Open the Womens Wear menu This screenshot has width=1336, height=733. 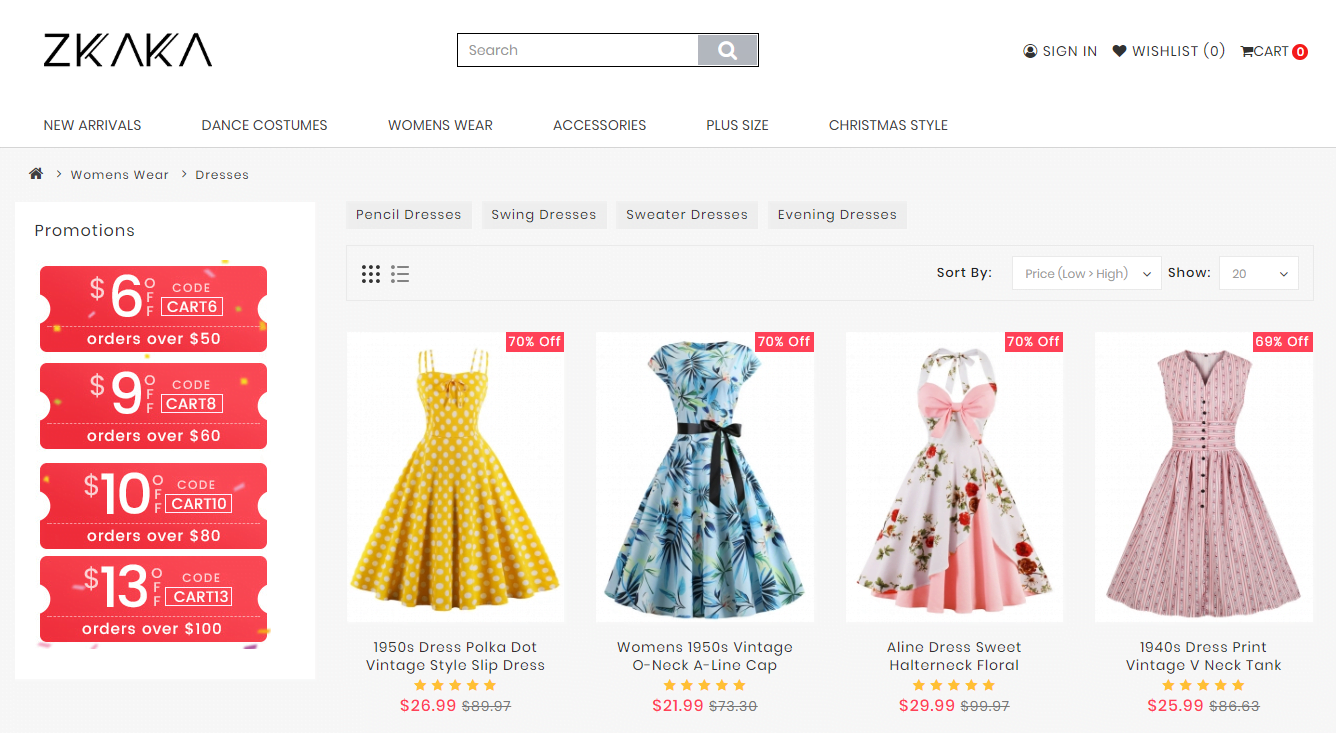[440, 125]
